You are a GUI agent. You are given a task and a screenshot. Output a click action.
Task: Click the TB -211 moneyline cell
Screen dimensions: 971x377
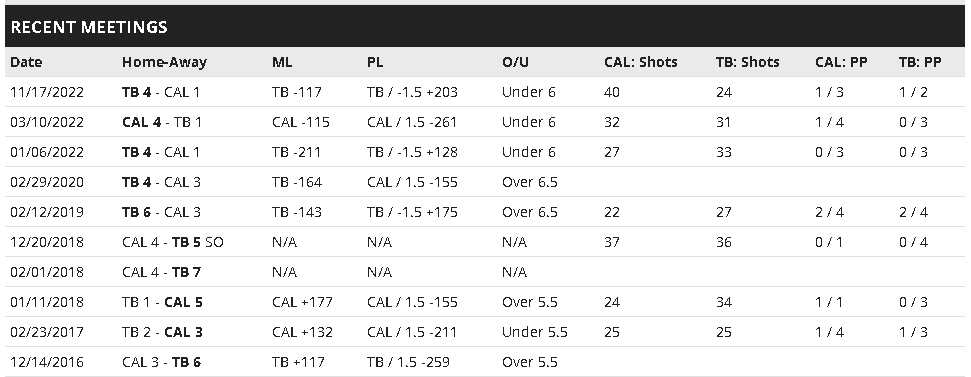click(296, 152)
